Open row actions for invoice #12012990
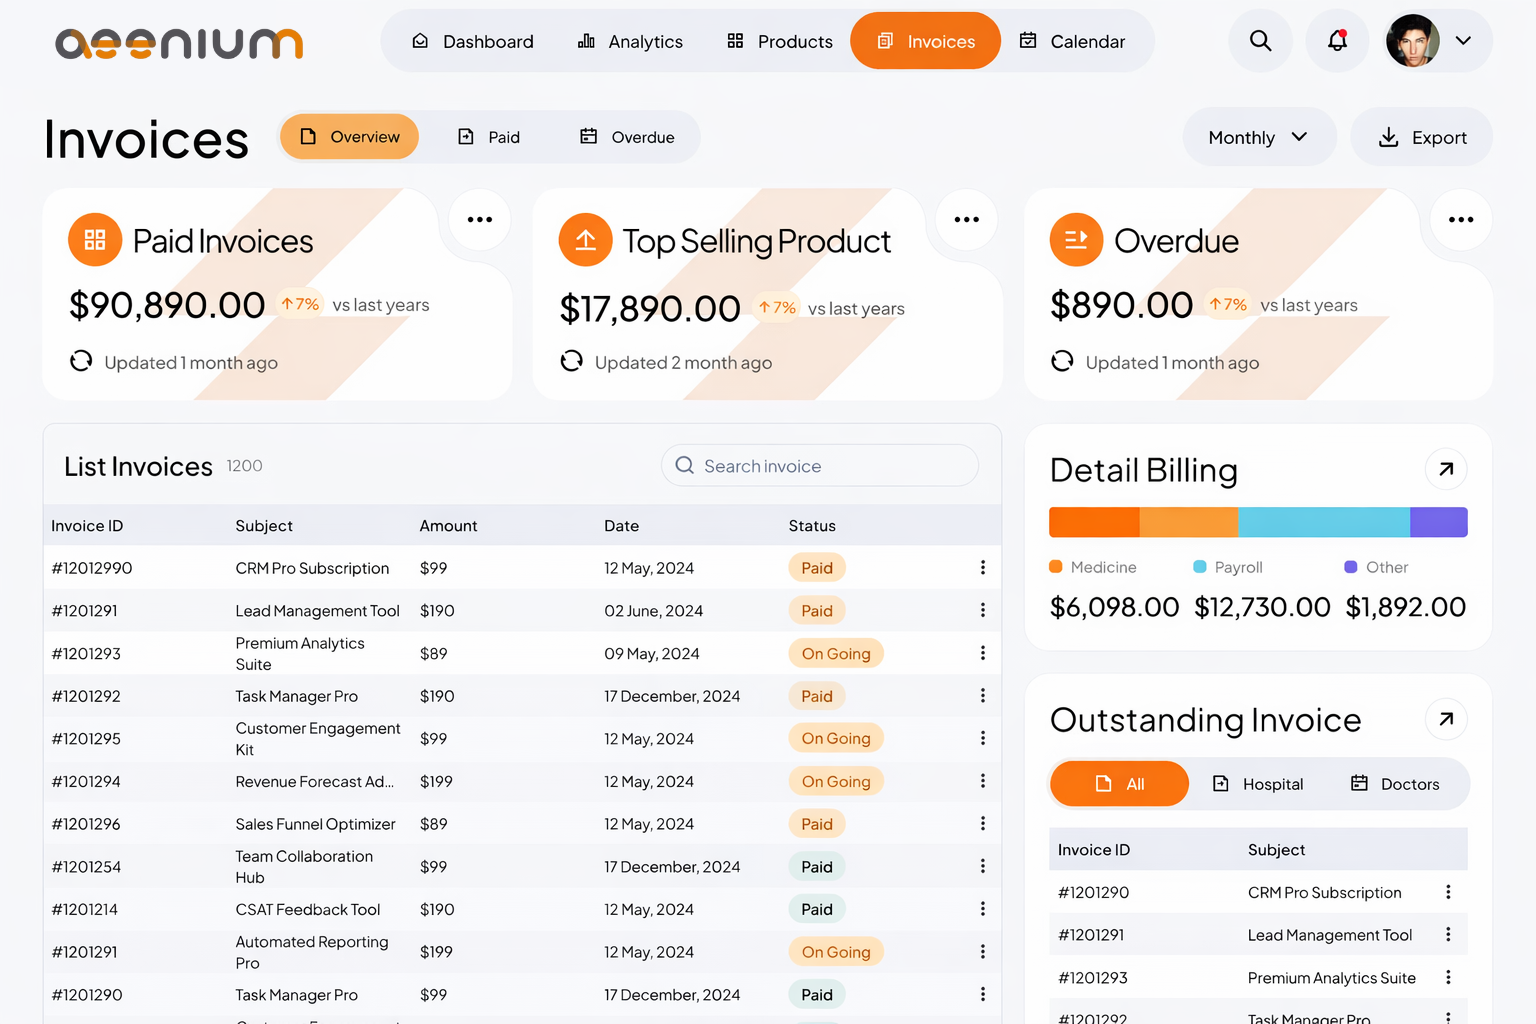Image resolution: width=1536 pixels, height=1024 pixels. [983, 568]
